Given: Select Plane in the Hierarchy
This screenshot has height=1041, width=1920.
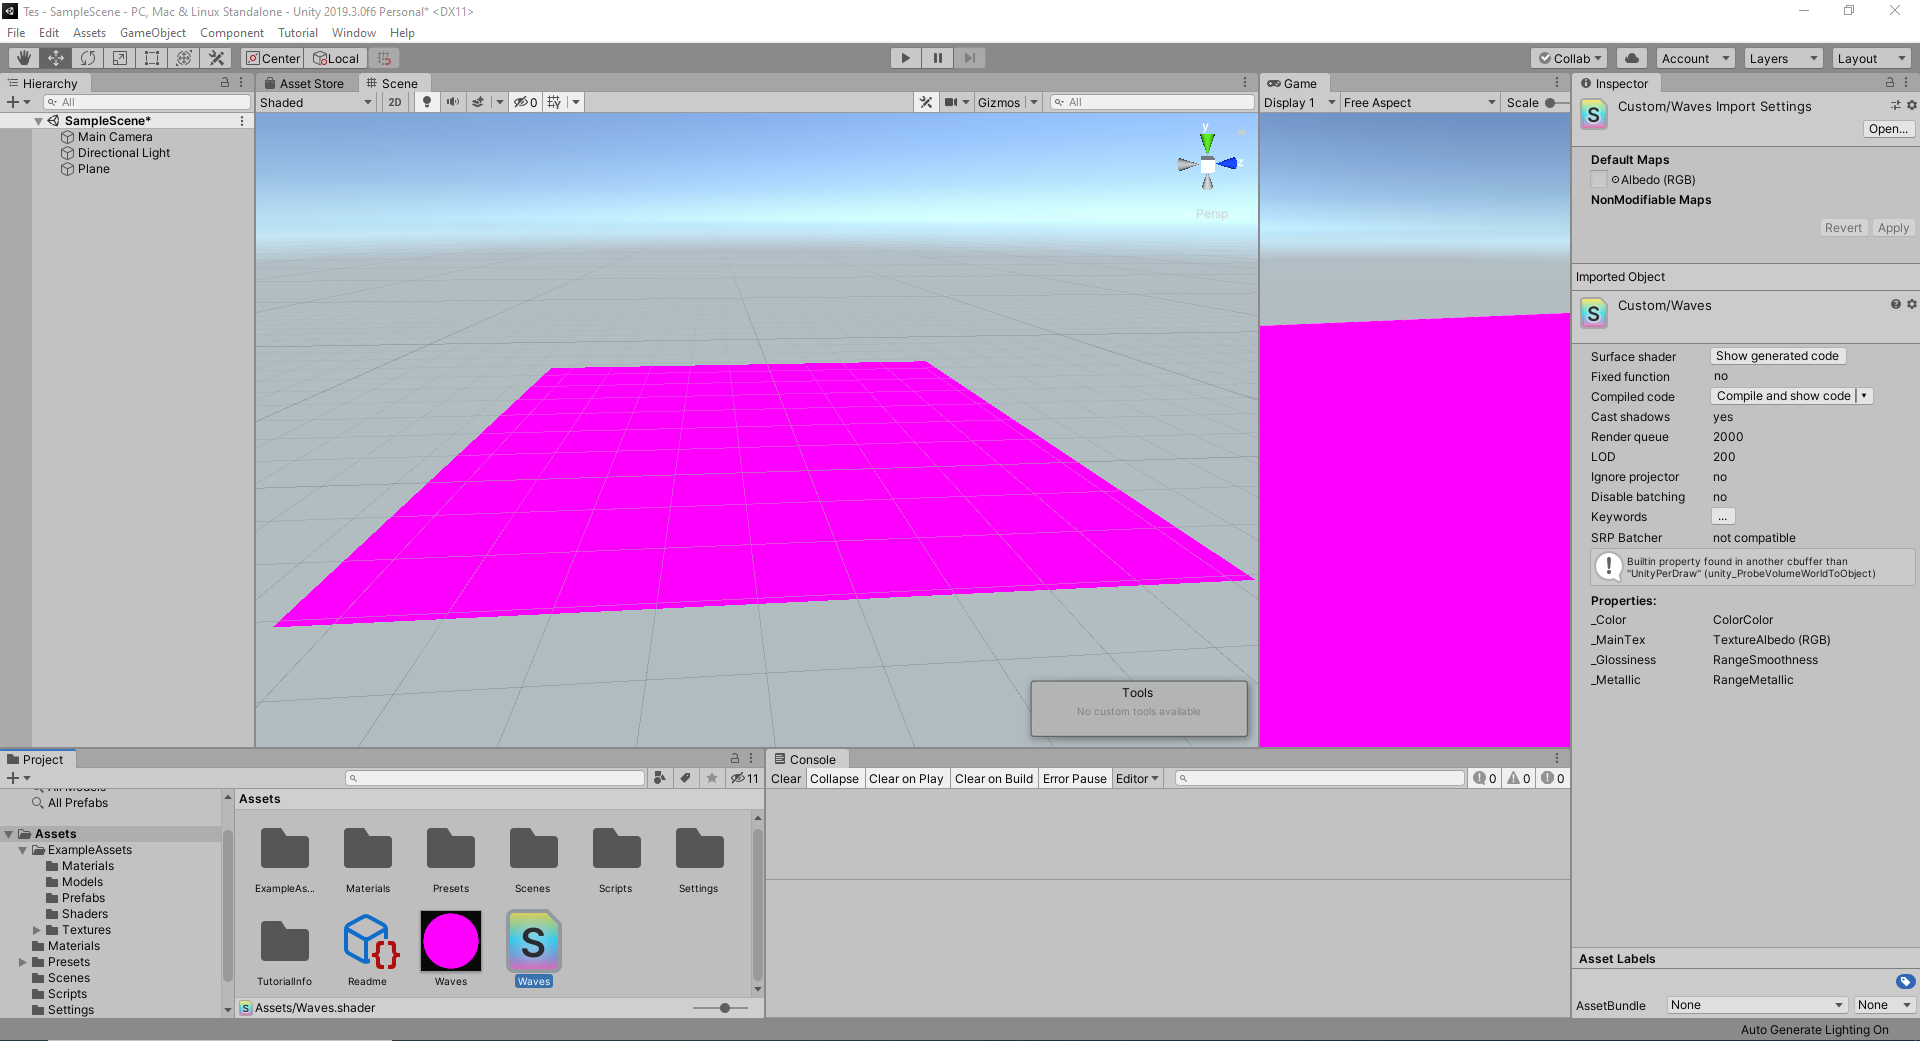Looking at the screenshot, I should pos(94,169).
